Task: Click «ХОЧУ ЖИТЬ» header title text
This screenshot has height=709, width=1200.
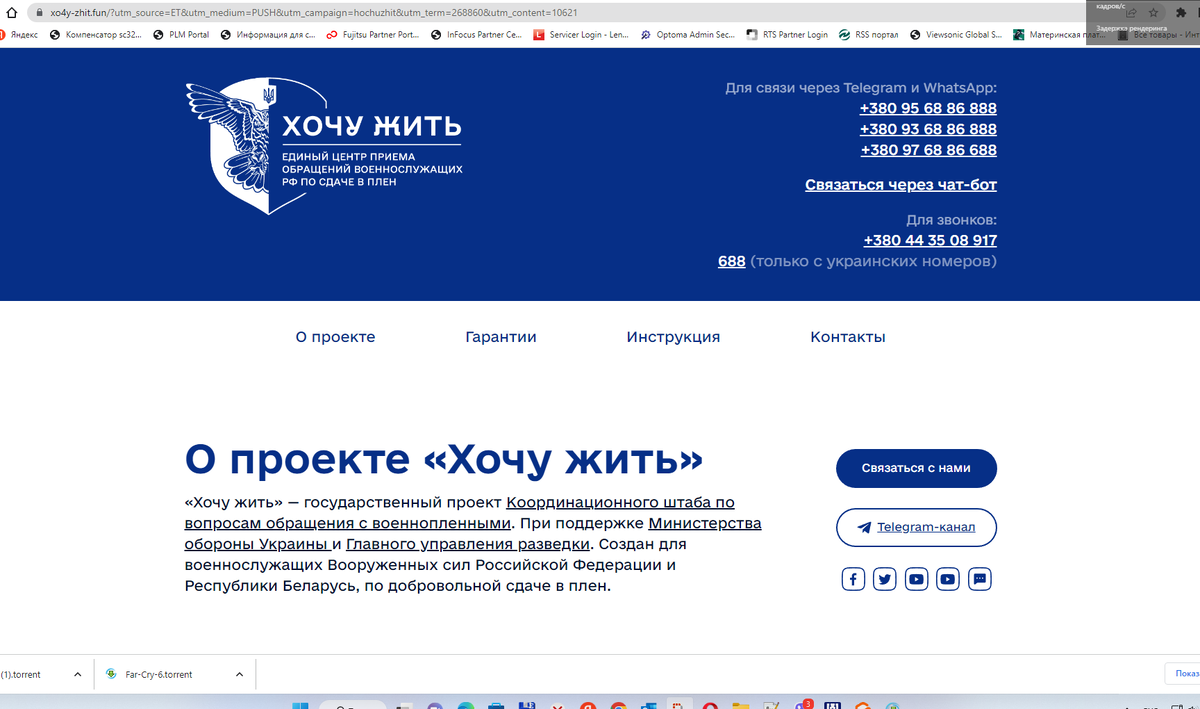Action: click(371, 127)
